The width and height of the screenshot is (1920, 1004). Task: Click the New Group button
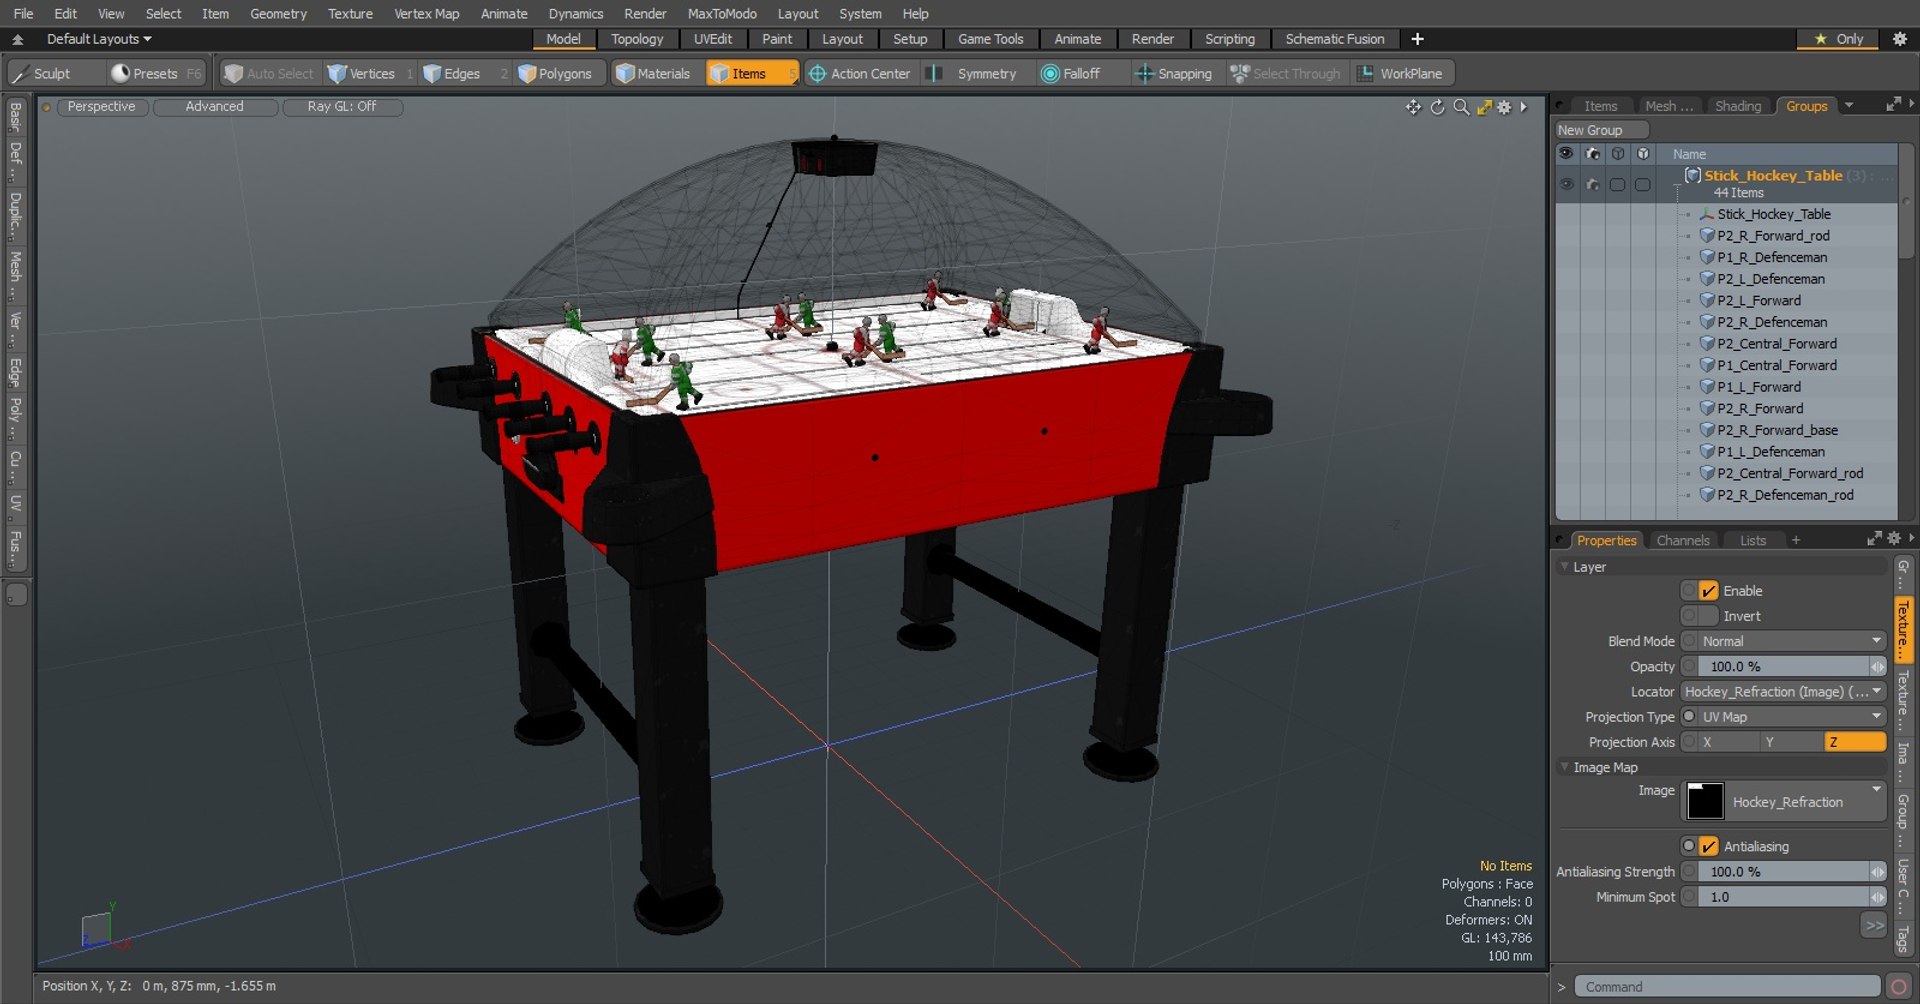[x=1601, y=130]
